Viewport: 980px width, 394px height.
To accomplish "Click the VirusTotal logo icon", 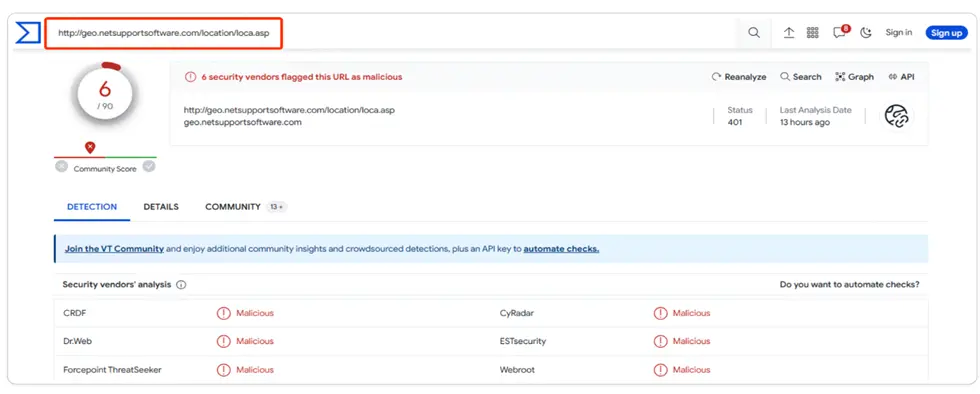I will pos(28,33).
